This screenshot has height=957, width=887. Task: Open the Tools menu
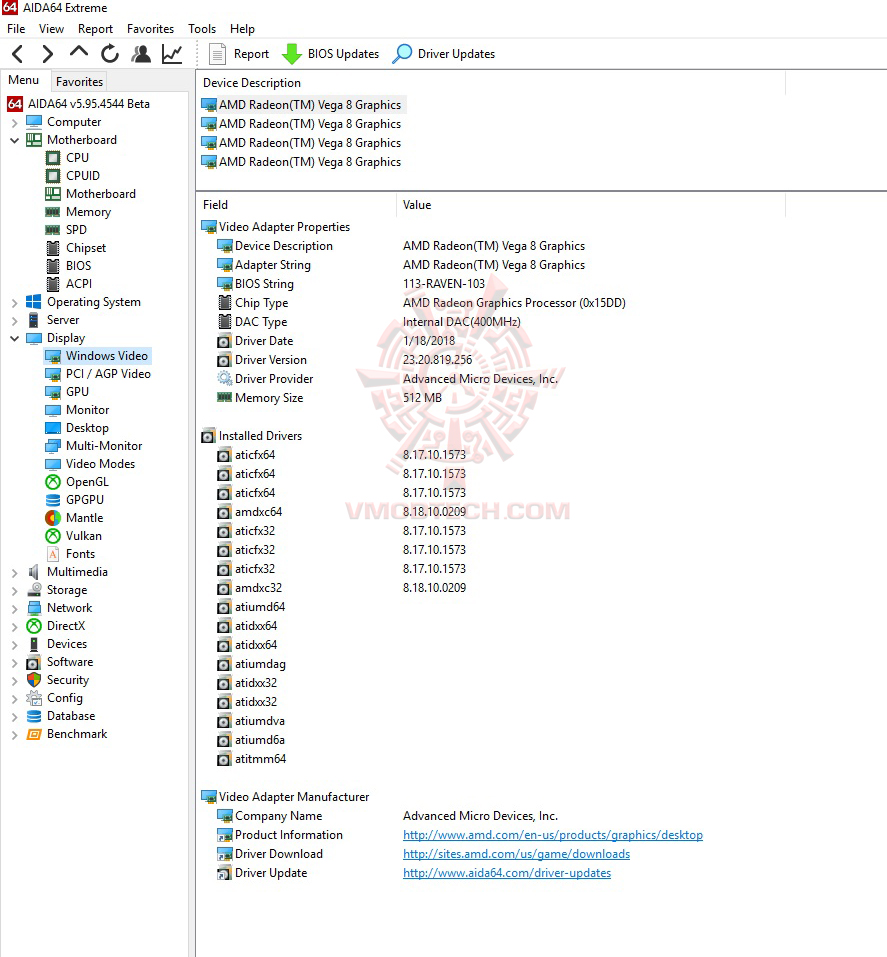(201, 29)
